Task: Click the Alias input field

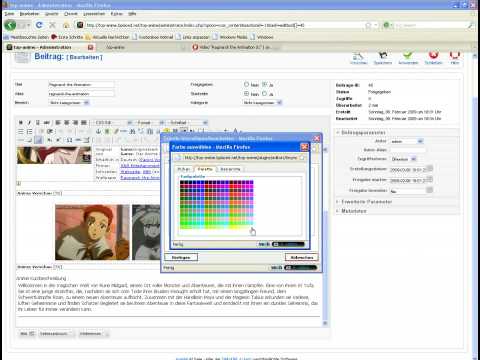Action: (81, 94)
